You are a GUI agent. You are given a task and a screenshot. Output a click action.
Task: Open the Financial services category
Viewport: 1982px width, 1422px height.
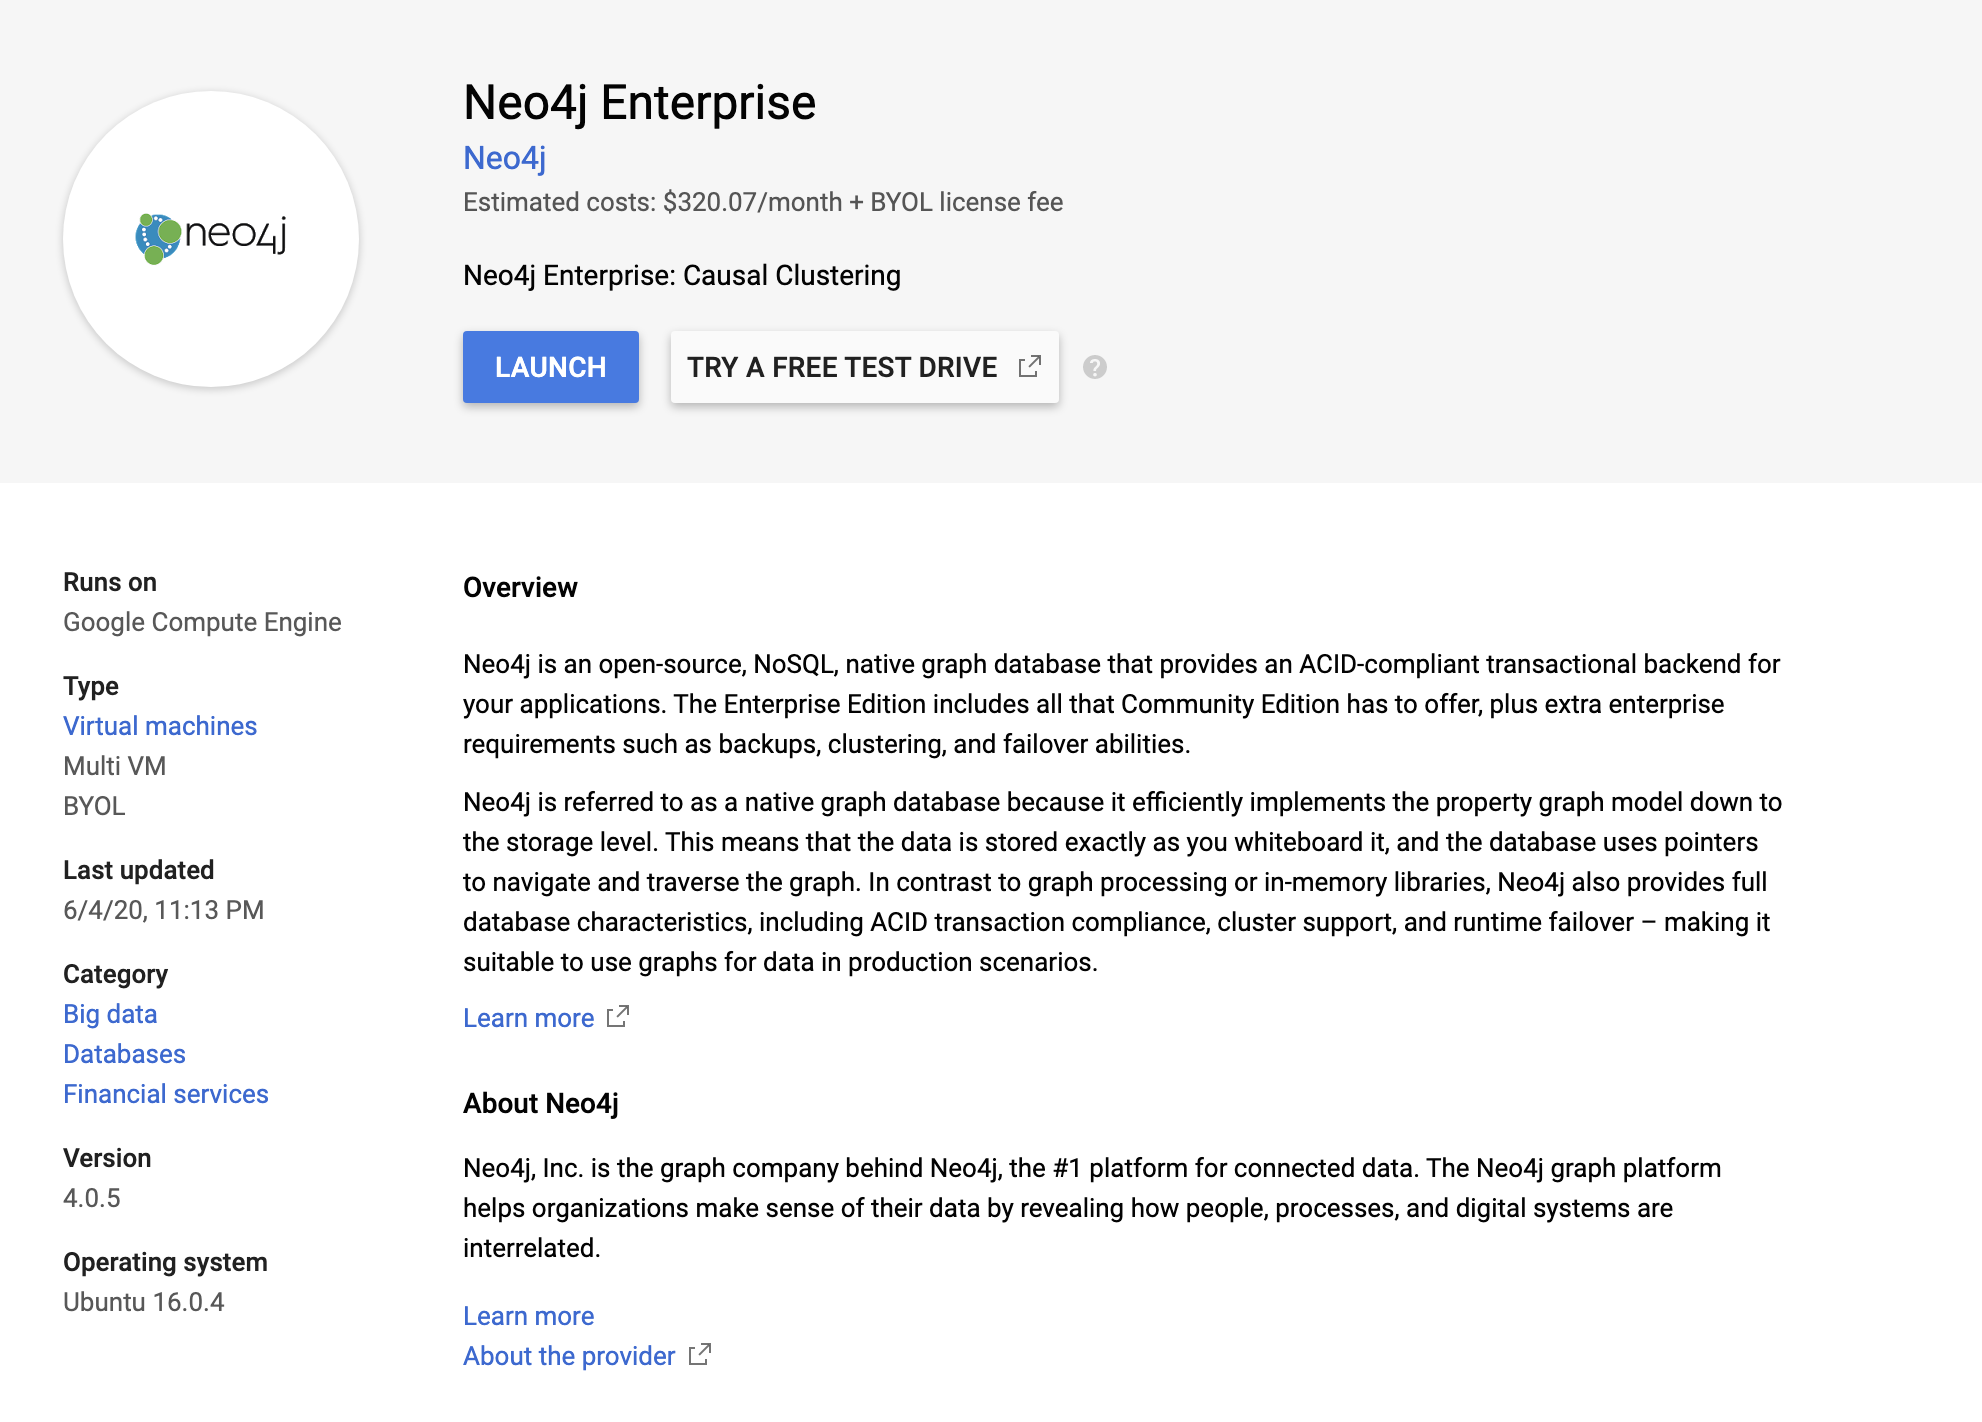click(x=166, y=1094)
